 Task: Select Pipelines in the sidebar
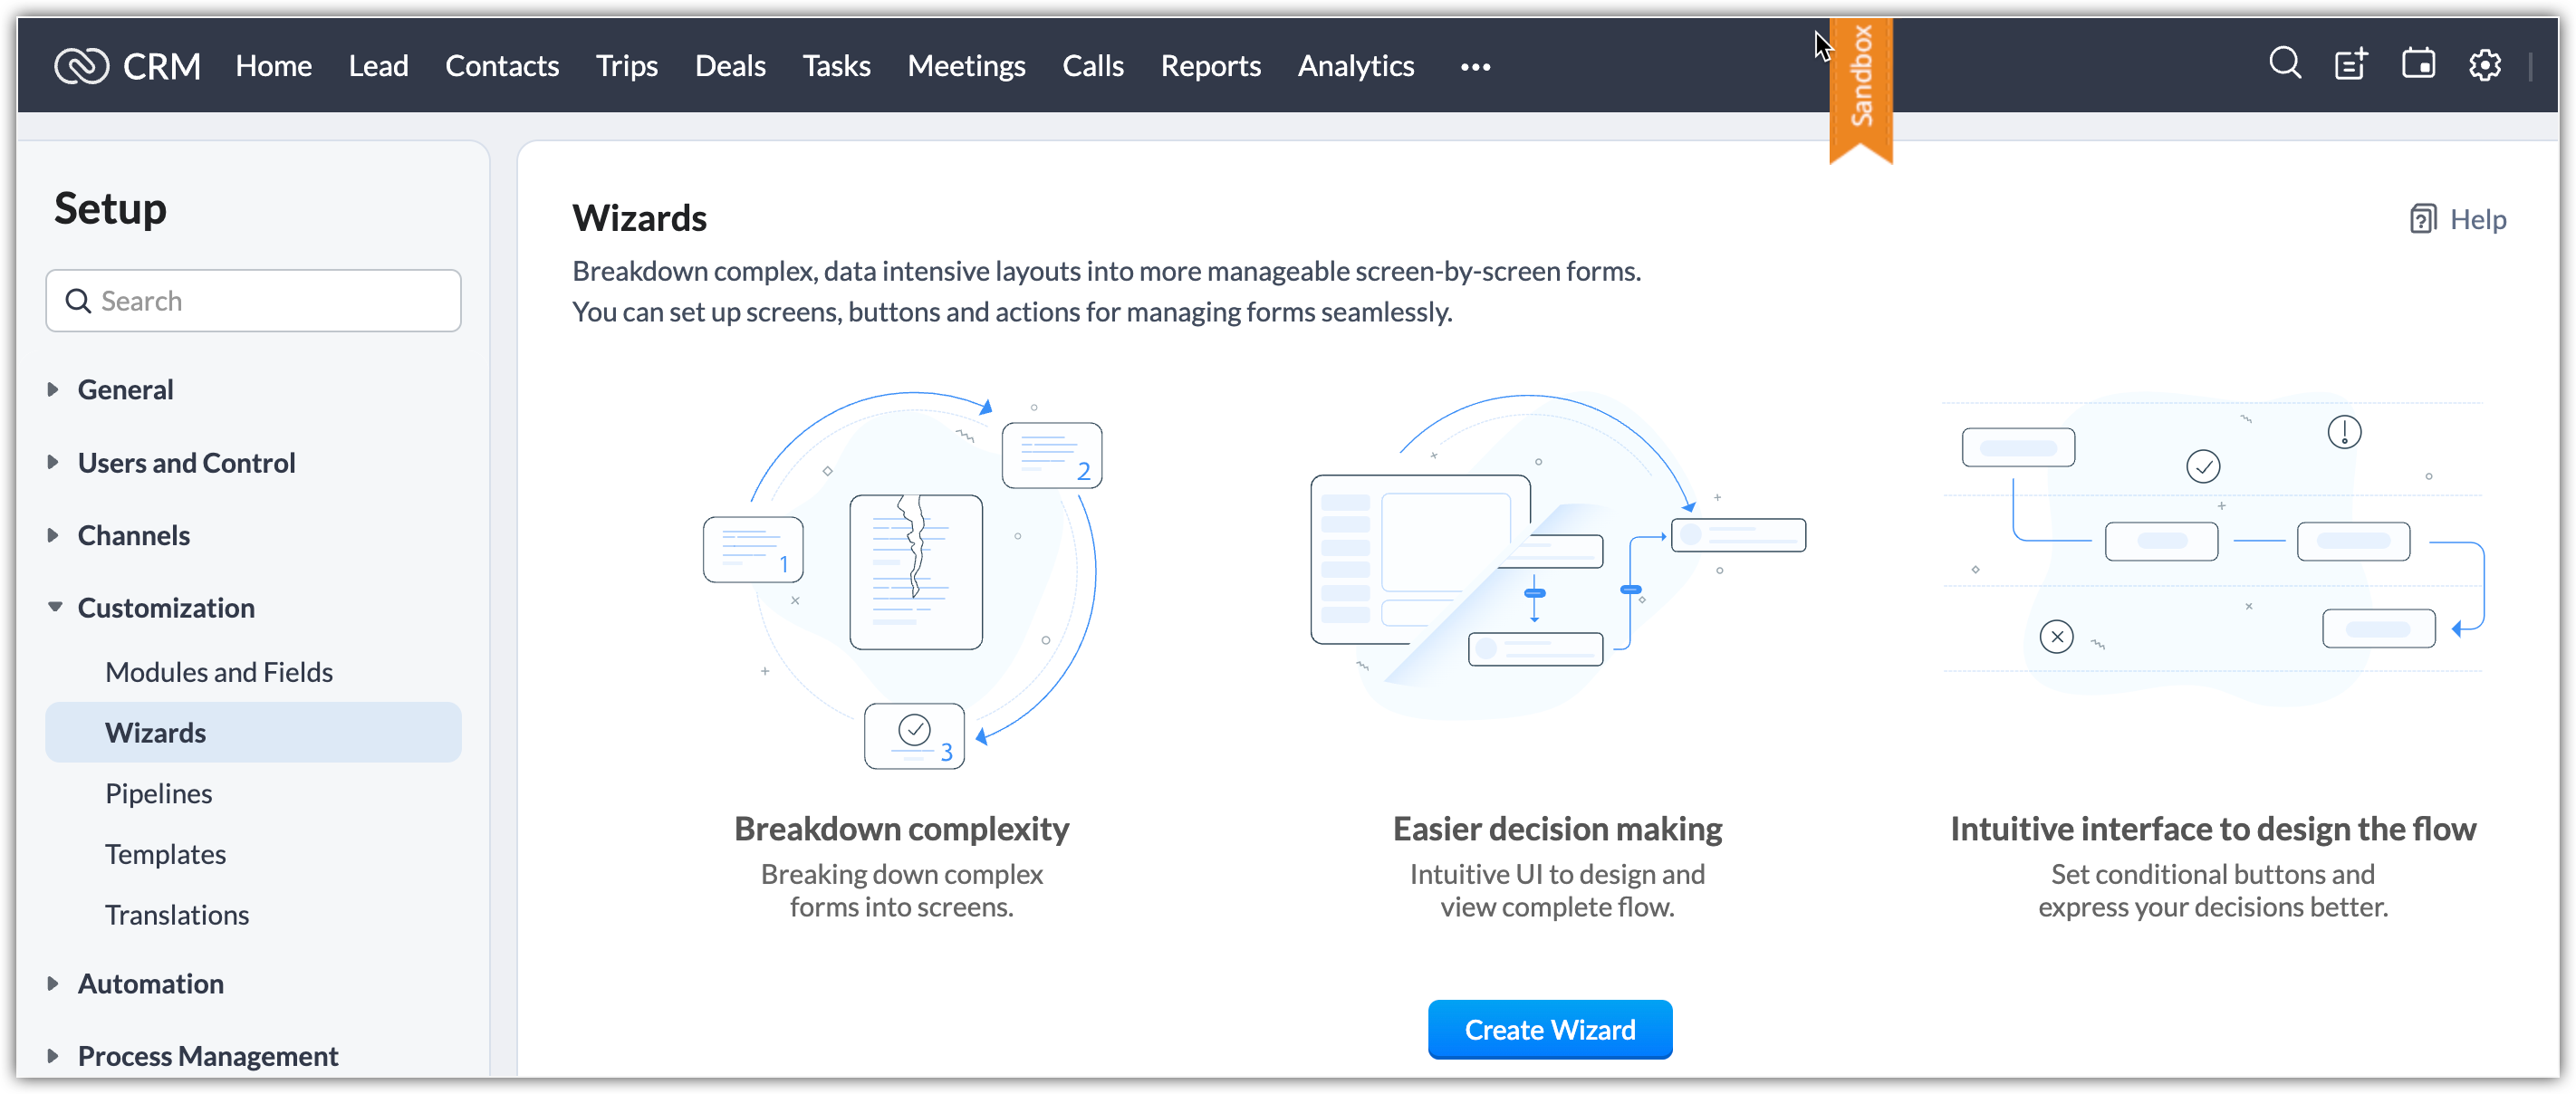coord(159,793)
